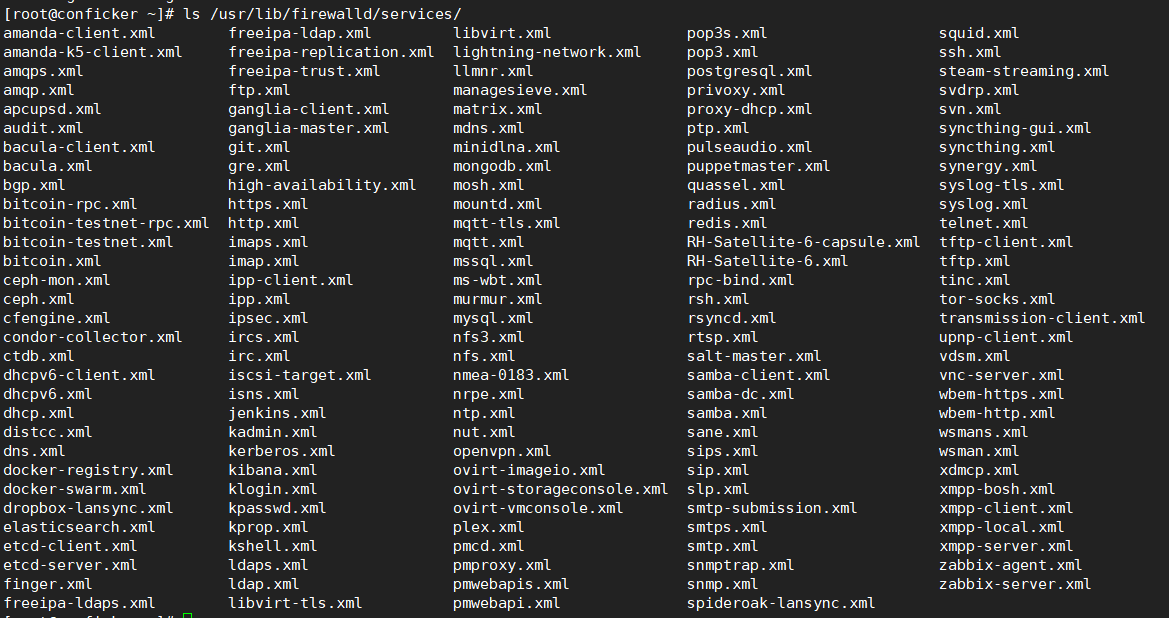Click the elasticsearch.xml filename
This screenshot has height=618, width=1169.
(79, 527)
